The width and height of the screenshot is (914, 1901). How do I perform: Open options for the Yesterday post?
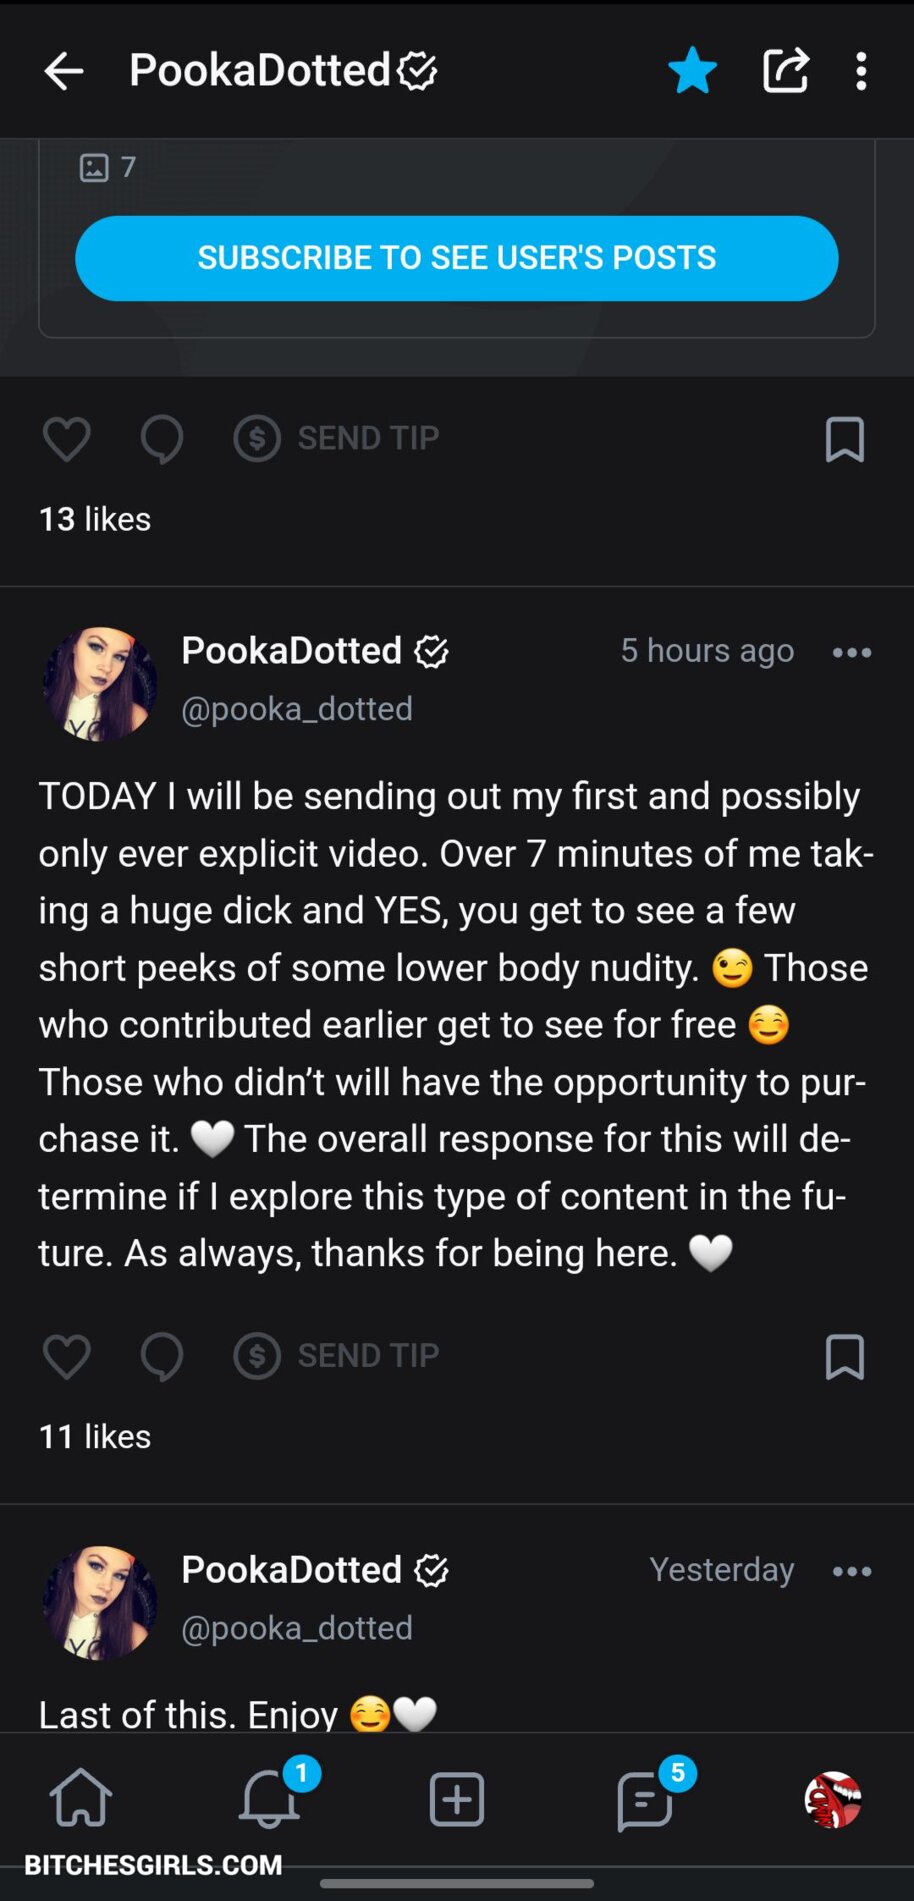tap(851, 1571)
